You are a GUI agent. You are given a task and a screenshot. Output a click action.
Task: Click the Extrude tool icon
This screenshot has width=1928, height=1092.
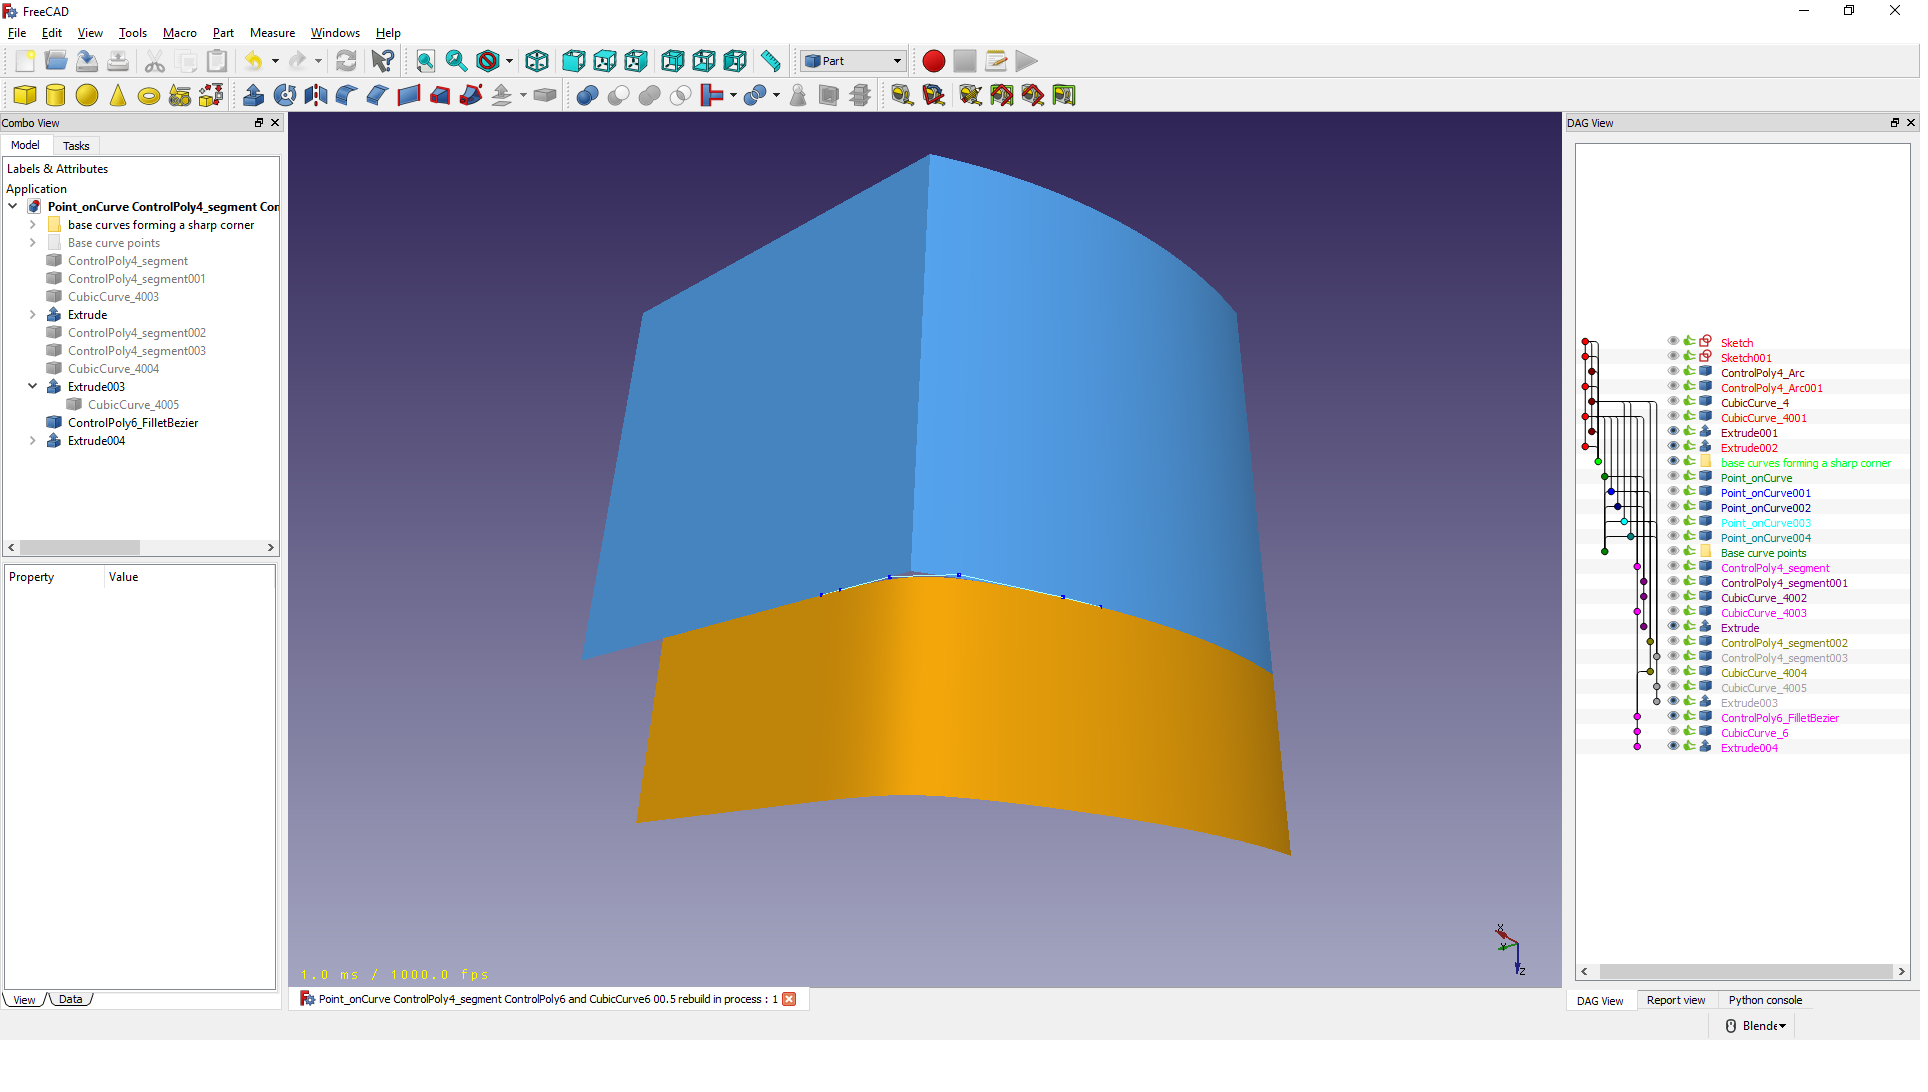[x=254, y=96]
